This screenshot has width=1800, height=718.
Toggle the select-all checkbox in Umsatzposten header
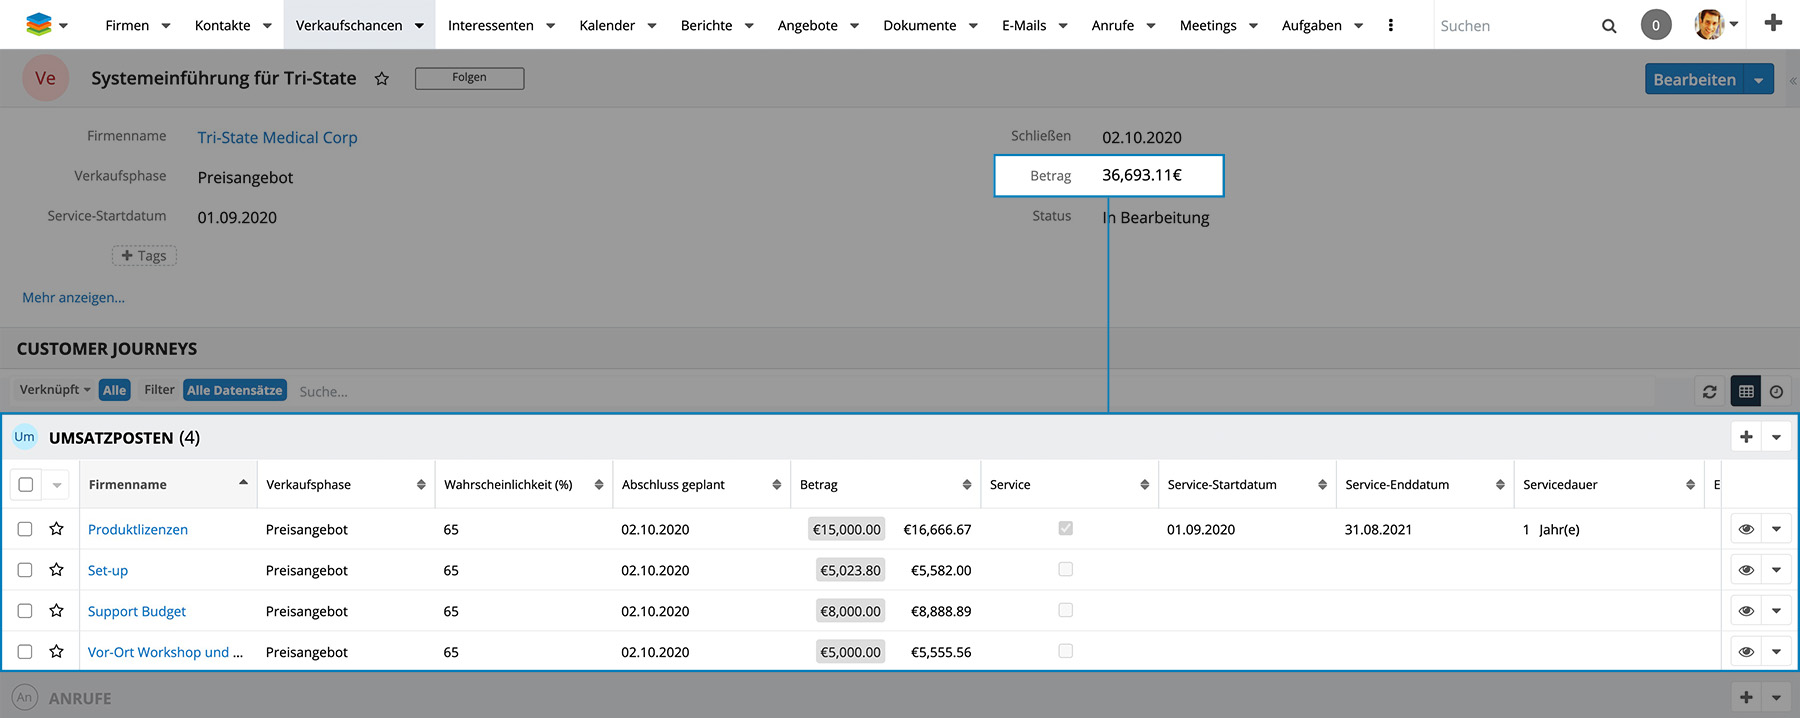coord(26,485)
